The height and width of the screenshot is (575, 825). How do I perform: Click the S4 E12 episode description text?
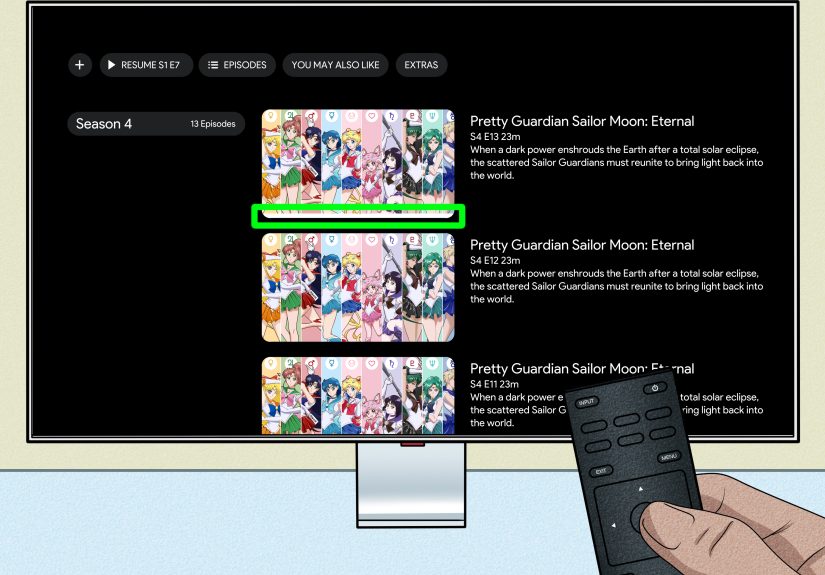pos(616,286)
